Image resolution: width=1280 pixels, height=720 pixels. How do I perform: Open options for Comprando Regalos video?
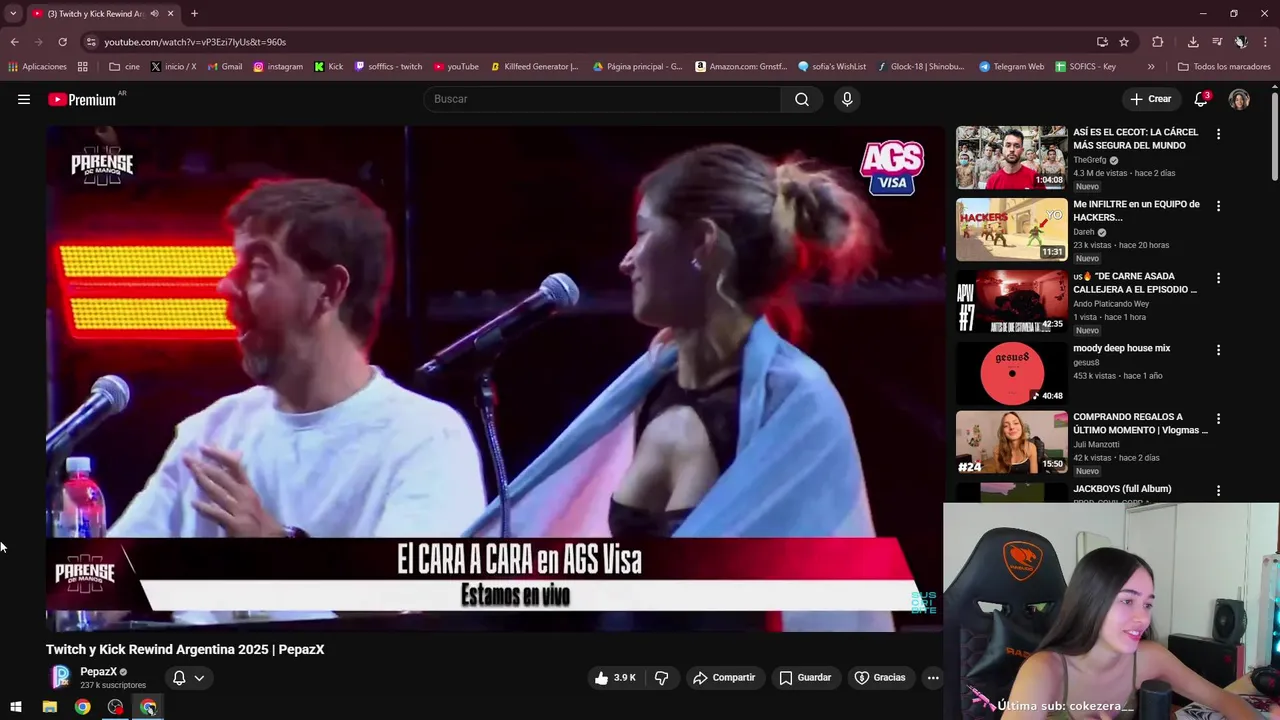[1218, 419]
